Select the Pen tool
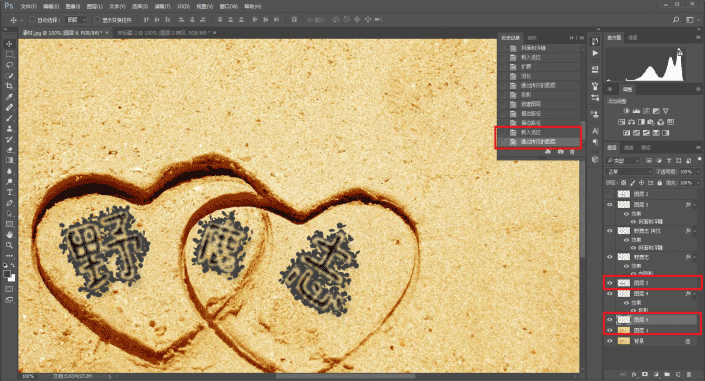Viewport: 705px width, 381px height. point(9,203)
